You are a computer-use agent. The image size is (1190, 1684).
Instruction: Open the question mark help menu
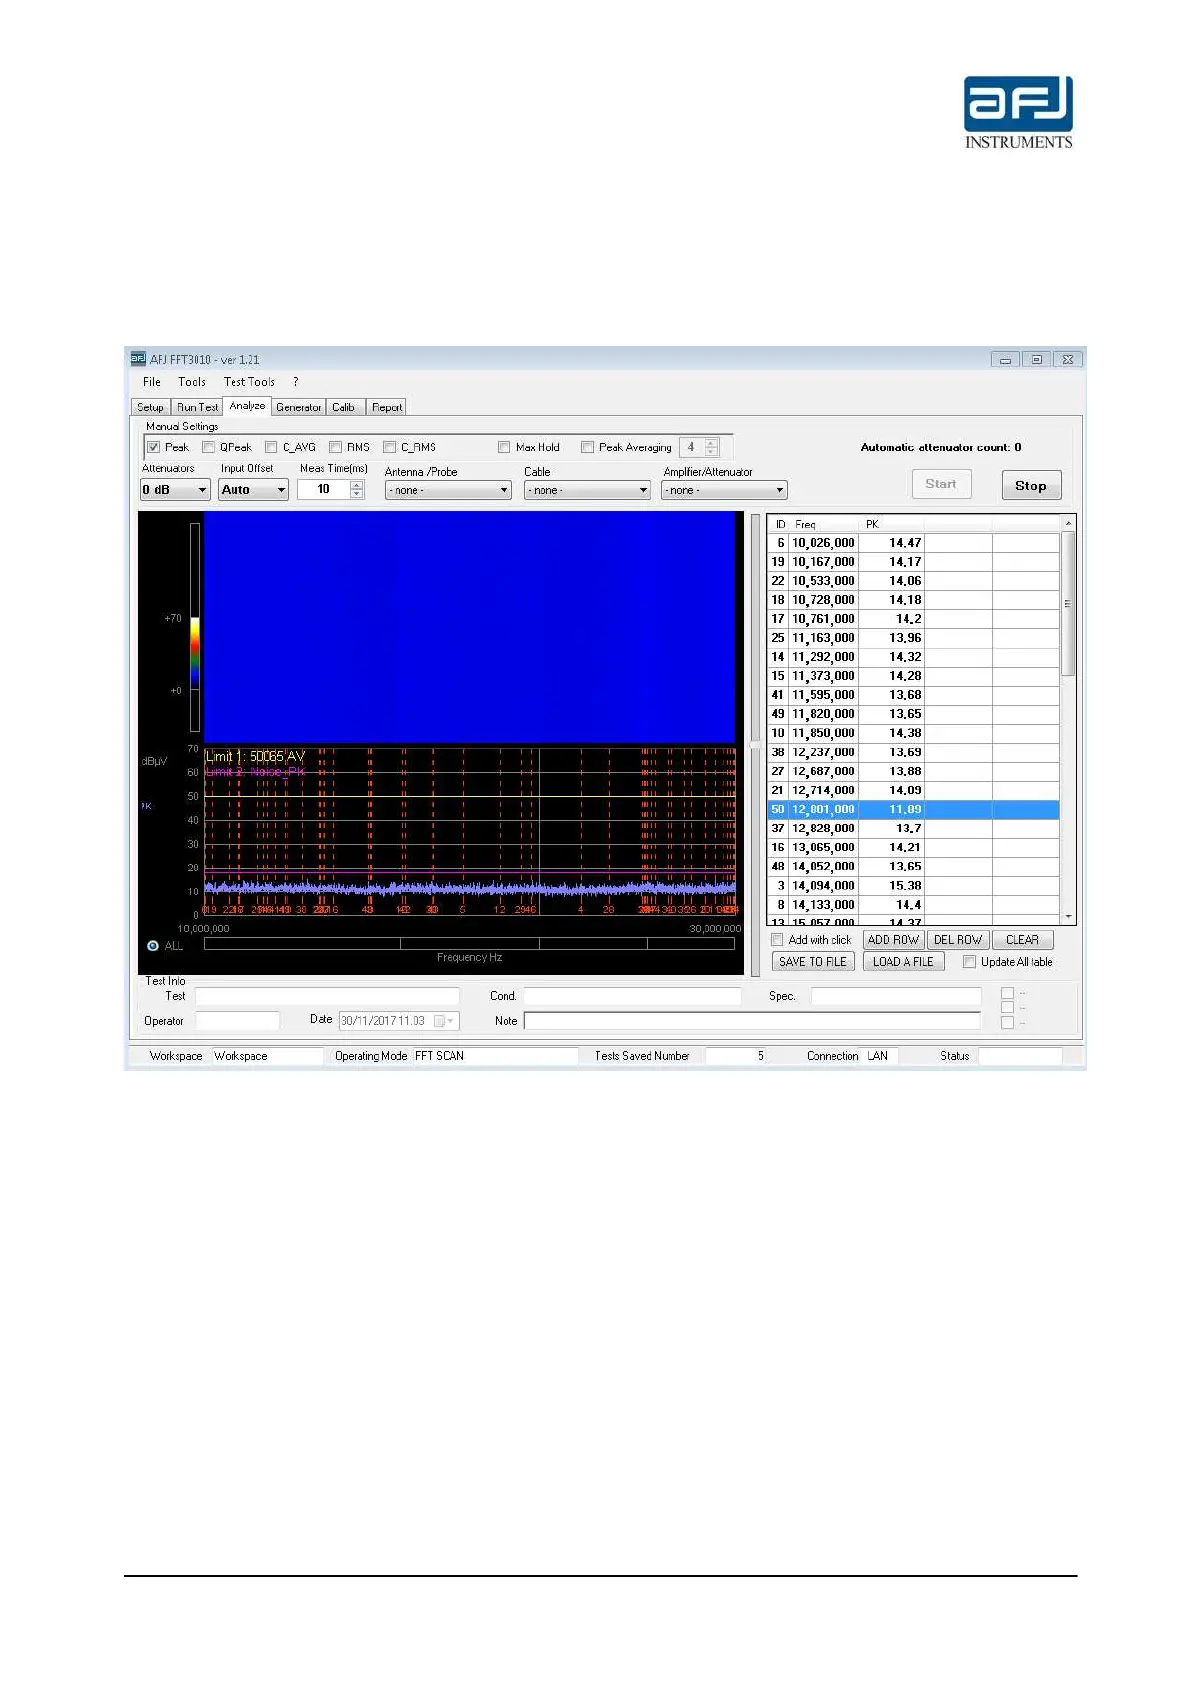coord(295,382)
